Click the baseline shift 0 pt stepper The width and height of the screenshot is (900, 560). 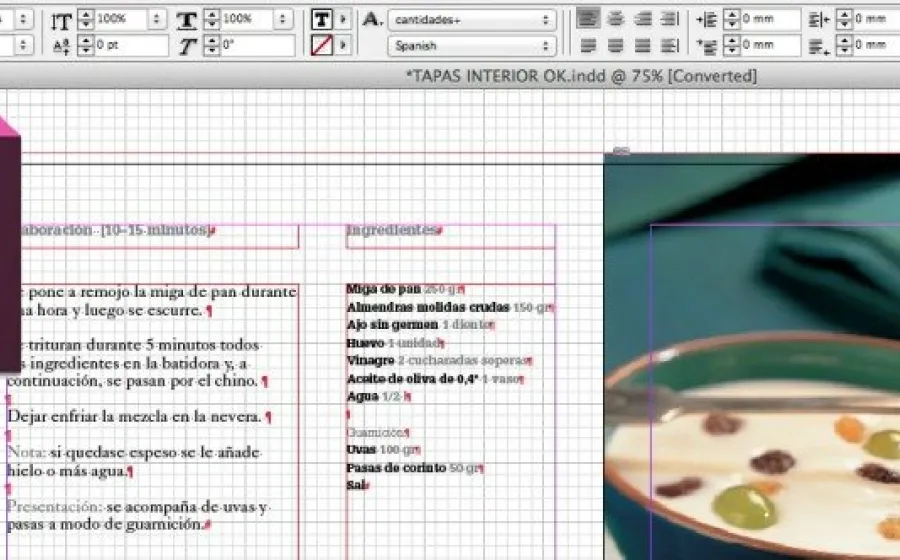click(x=86, y=45)
